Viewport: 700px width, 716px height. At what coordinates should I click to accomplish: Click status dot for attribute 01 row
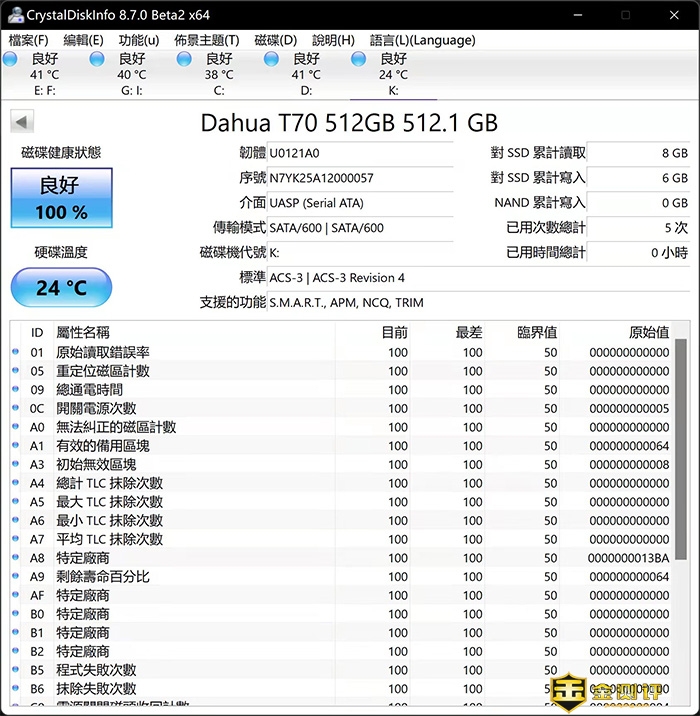click(x=15, y=353)
